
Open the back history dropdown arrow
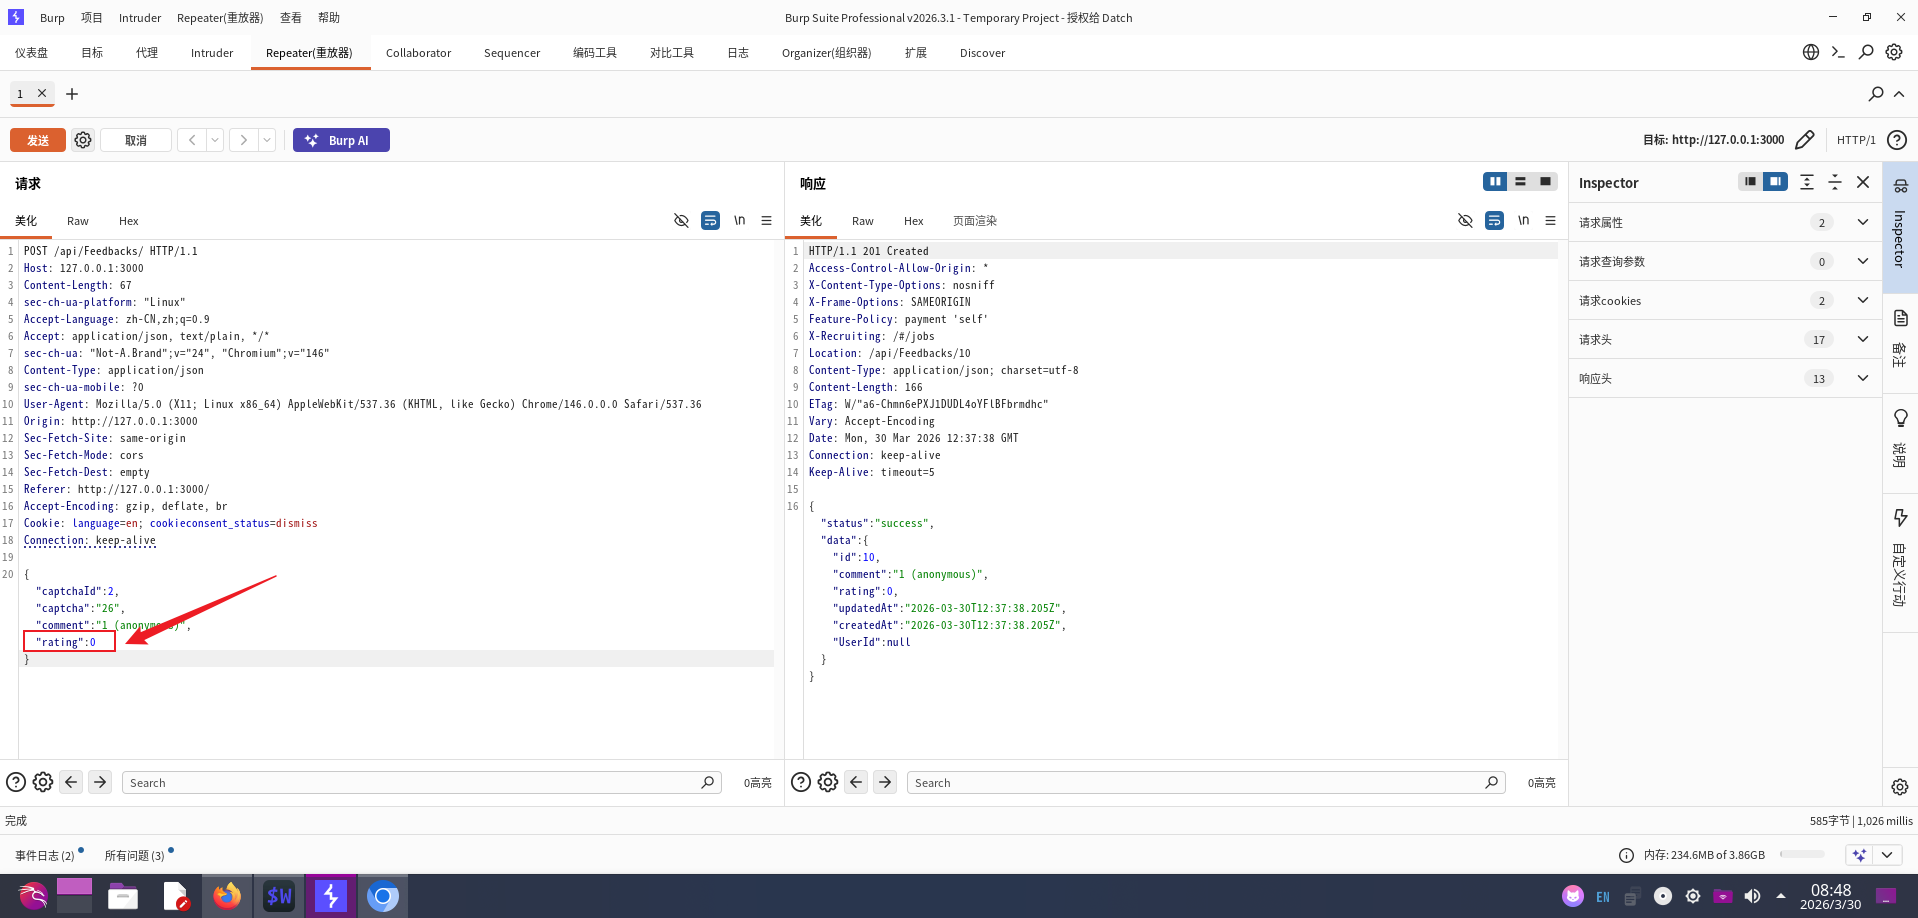[x=215, y=140]
